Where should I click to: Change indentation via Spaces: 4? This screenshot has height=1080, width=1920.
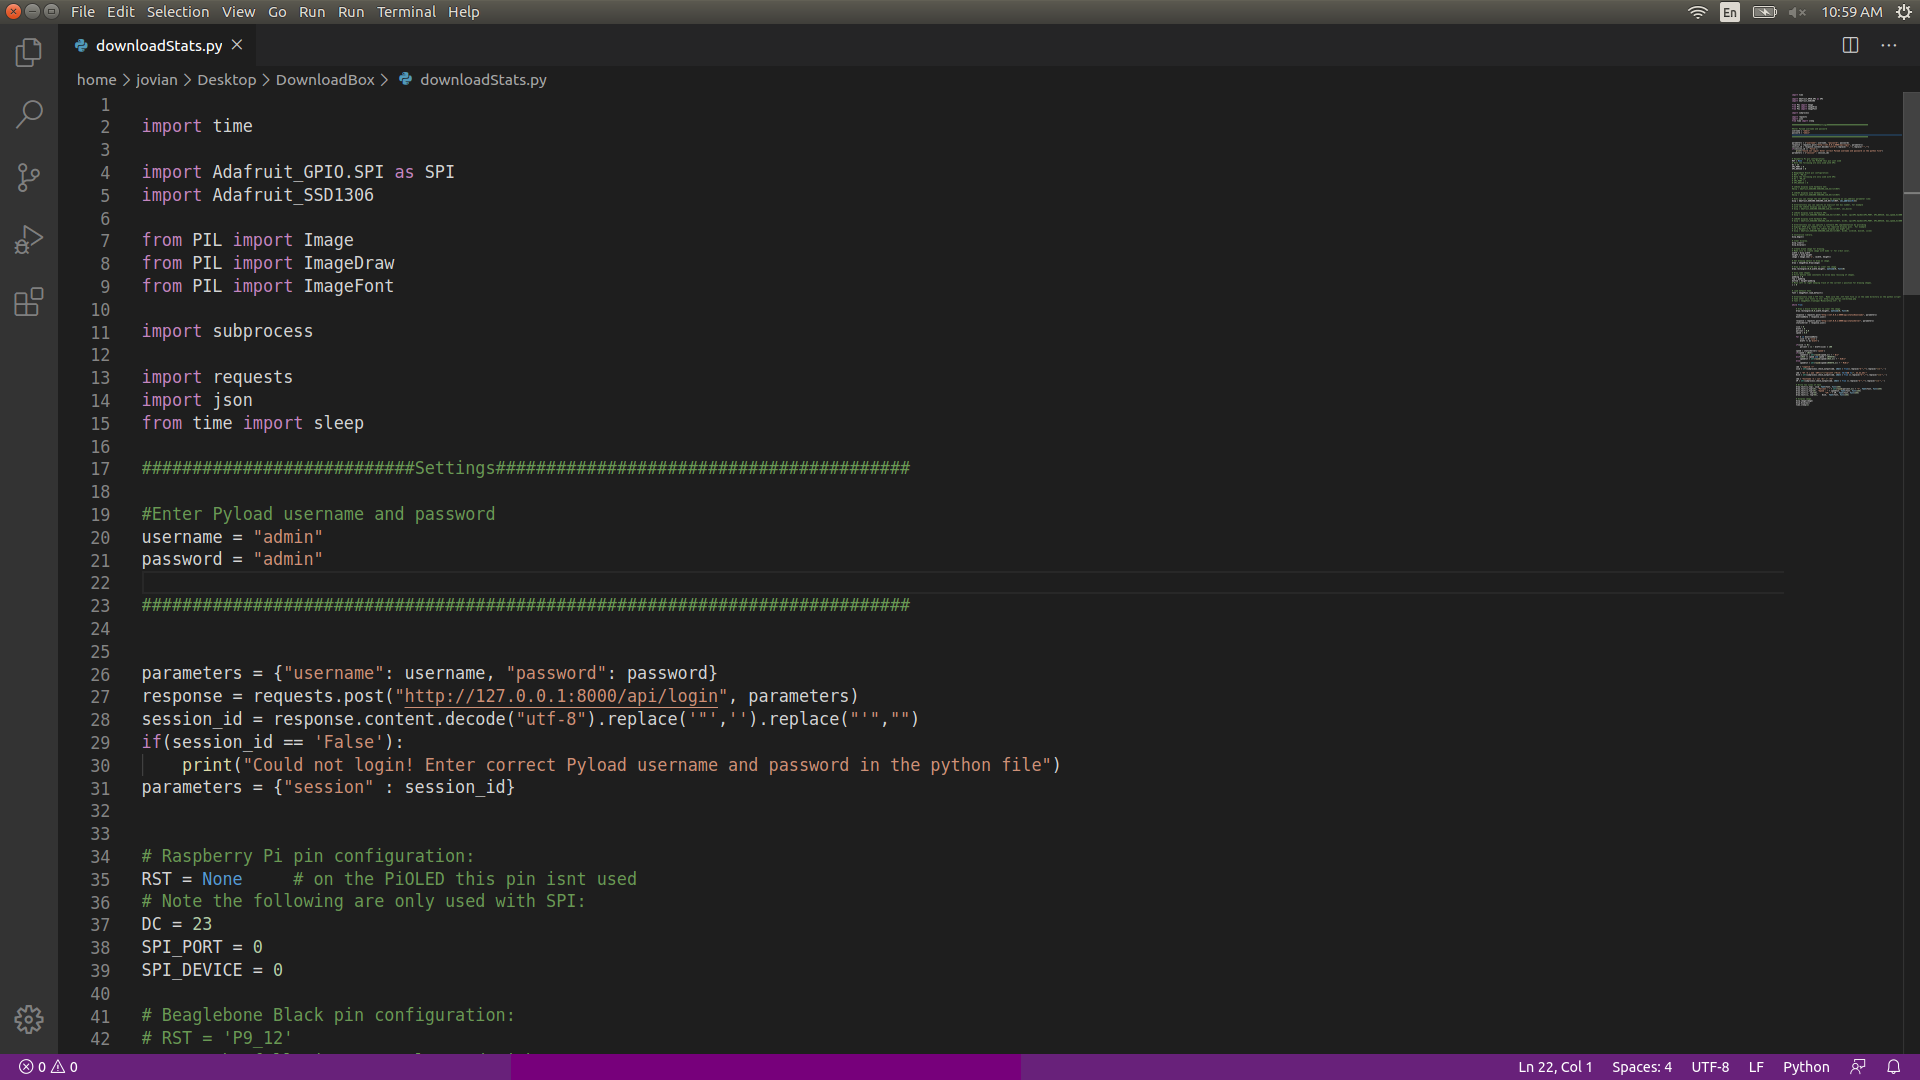coord(1641,1067)
